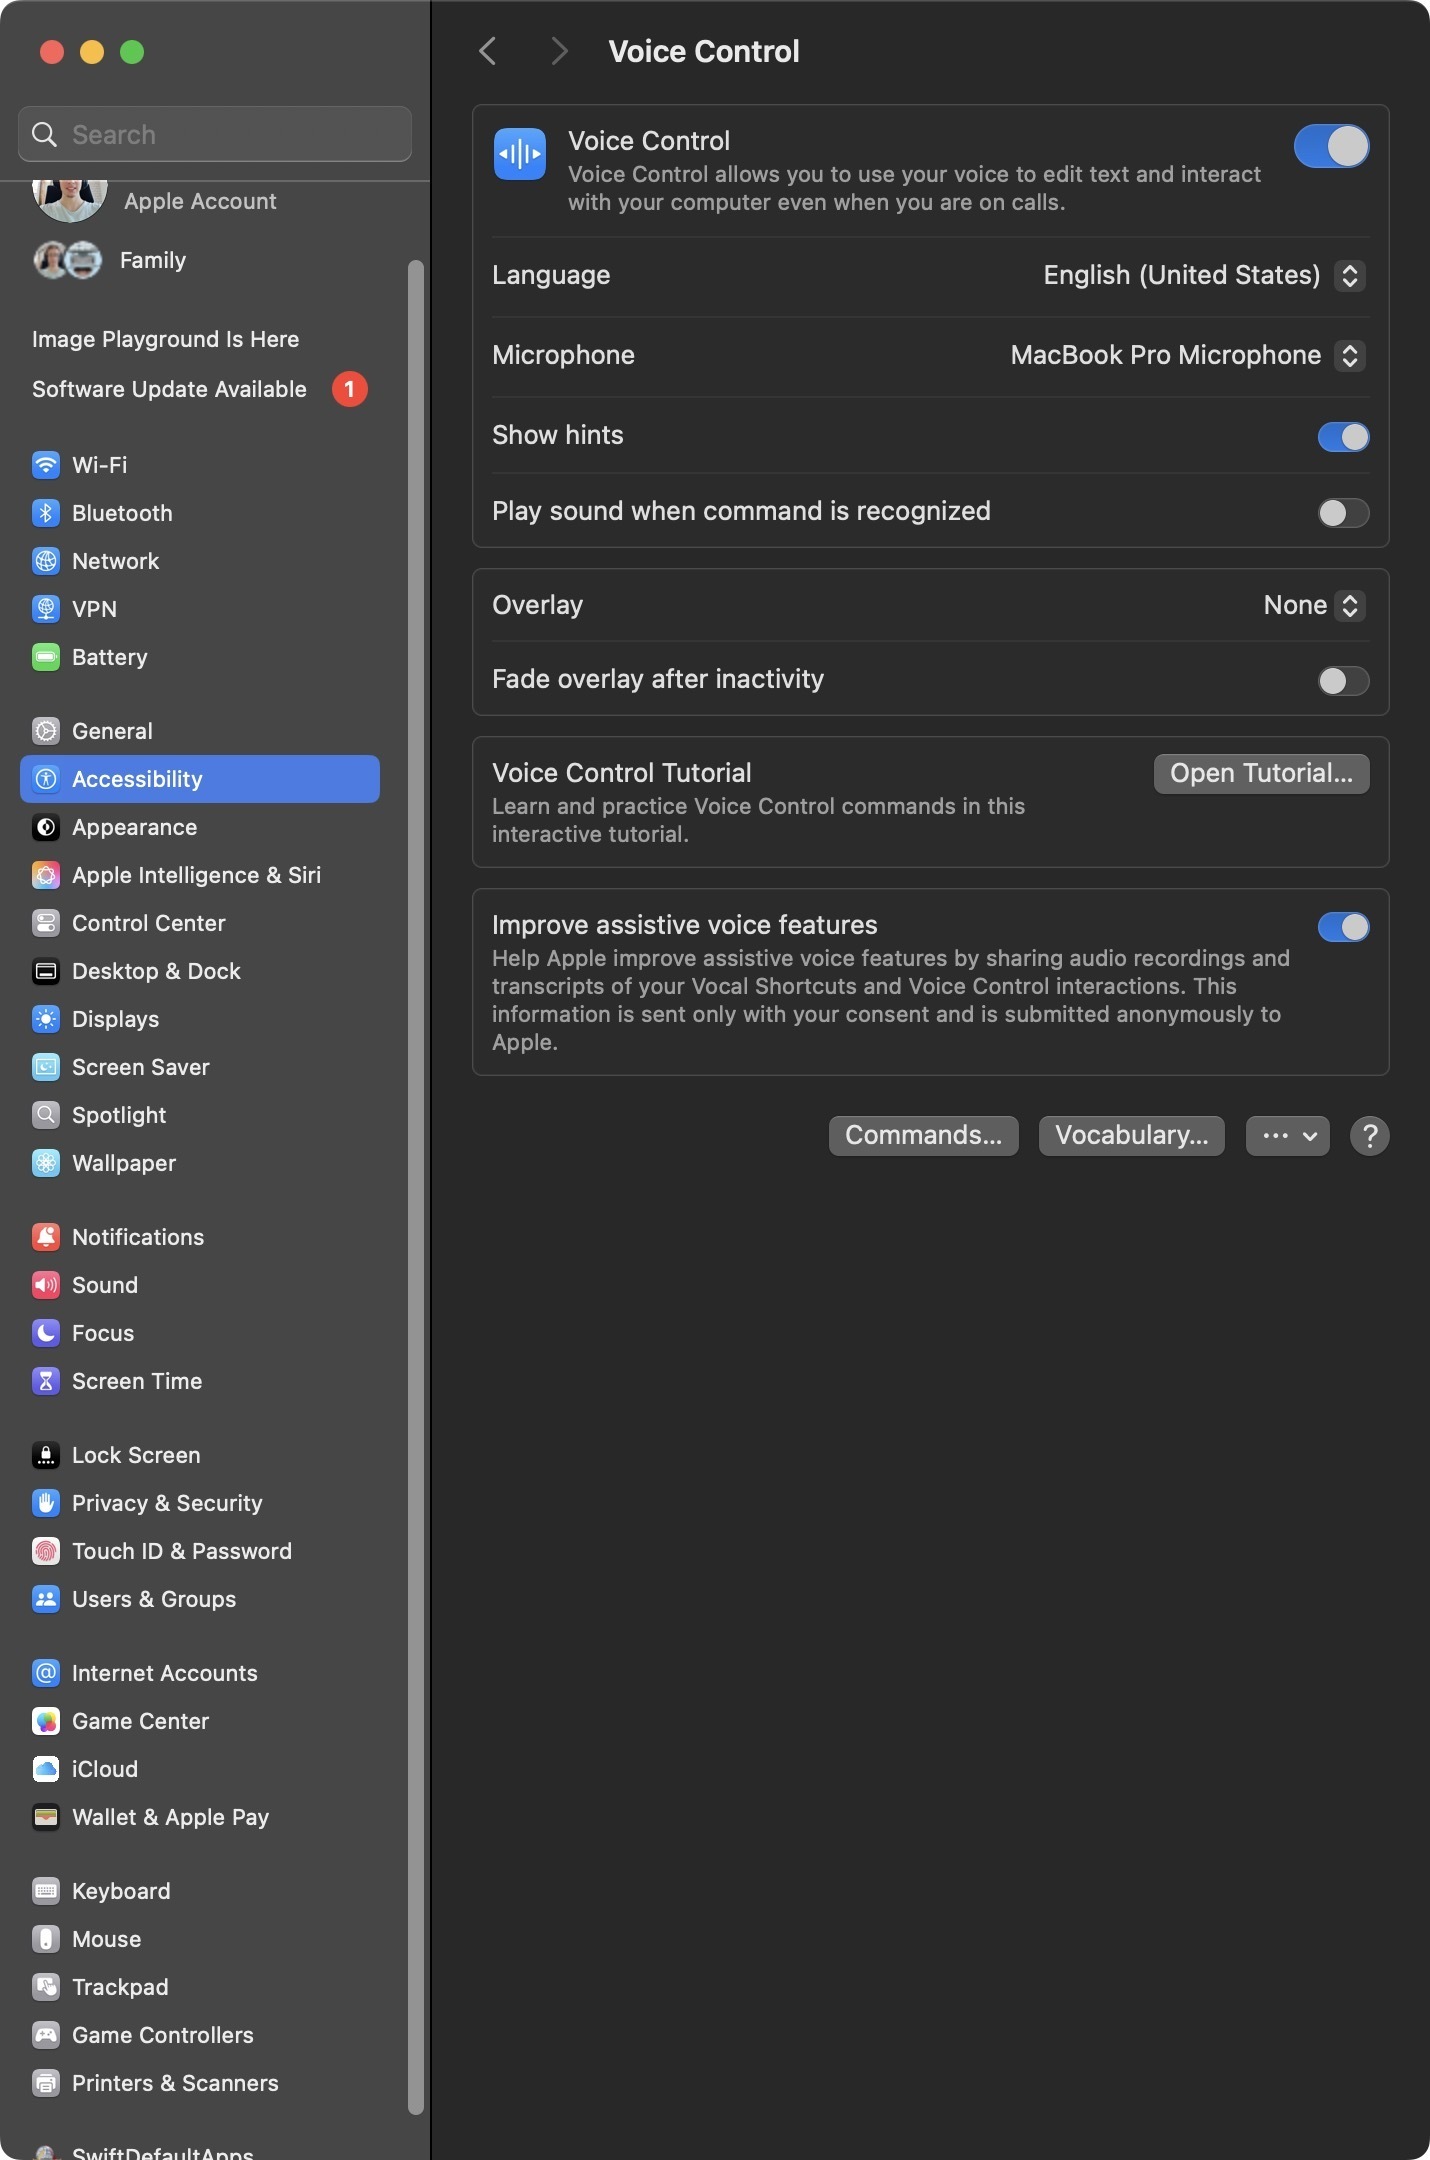Turn off Show hints toggle
1430x2160 pixels.
1343,437
